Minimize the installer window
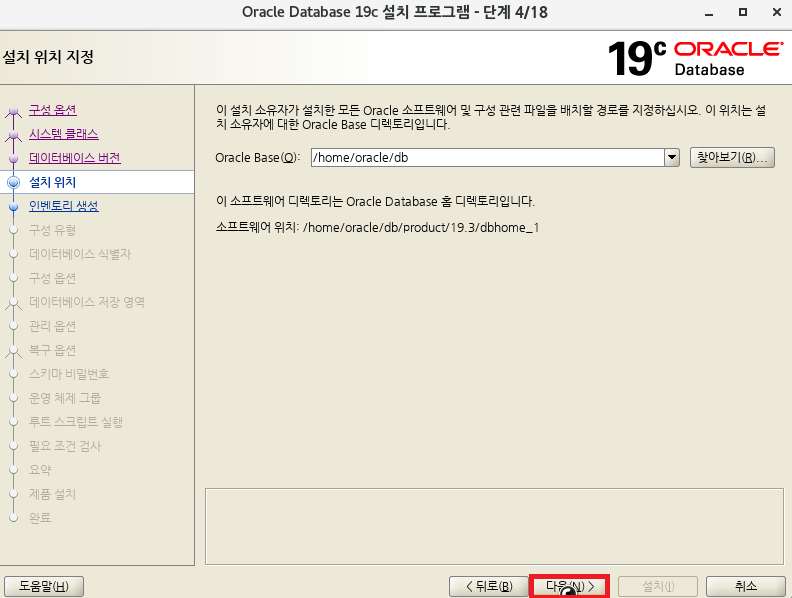792x598 pixels. (x=709, y=13)
